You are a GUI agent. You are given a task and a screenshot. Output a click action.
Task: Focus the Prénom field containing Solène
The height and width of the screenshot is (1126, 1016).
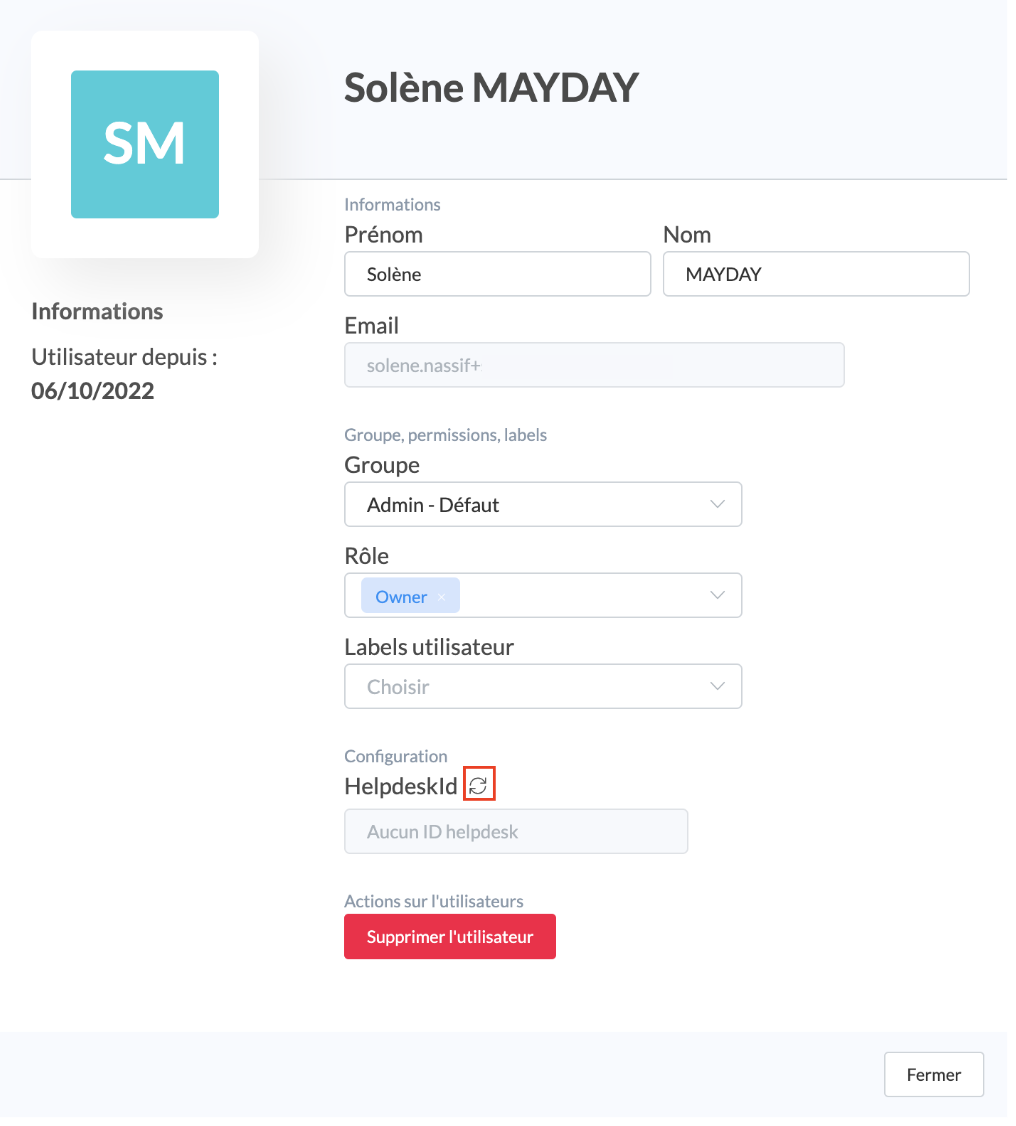[x=497, y=274]
